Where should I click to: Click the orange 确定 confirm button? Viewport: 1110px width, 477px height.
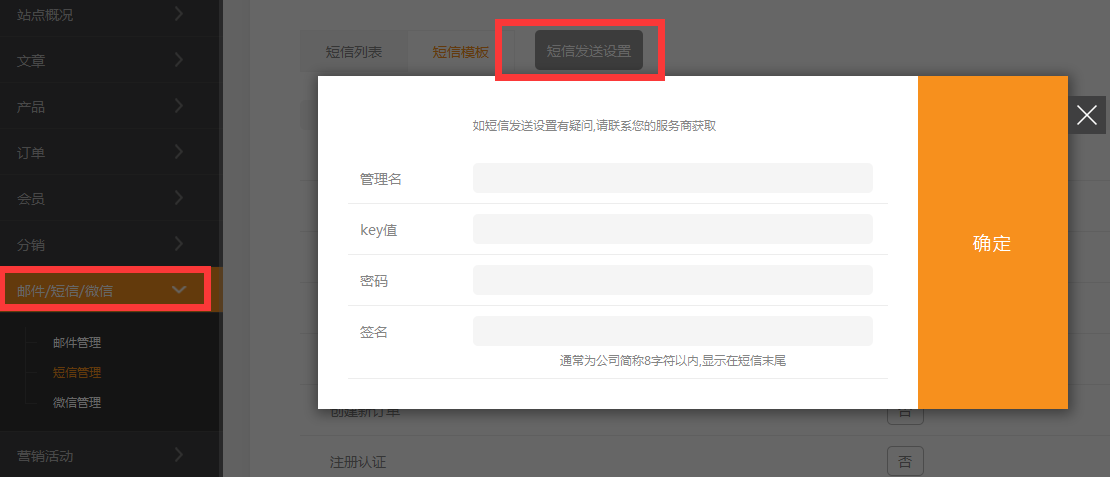click(992, 243)
